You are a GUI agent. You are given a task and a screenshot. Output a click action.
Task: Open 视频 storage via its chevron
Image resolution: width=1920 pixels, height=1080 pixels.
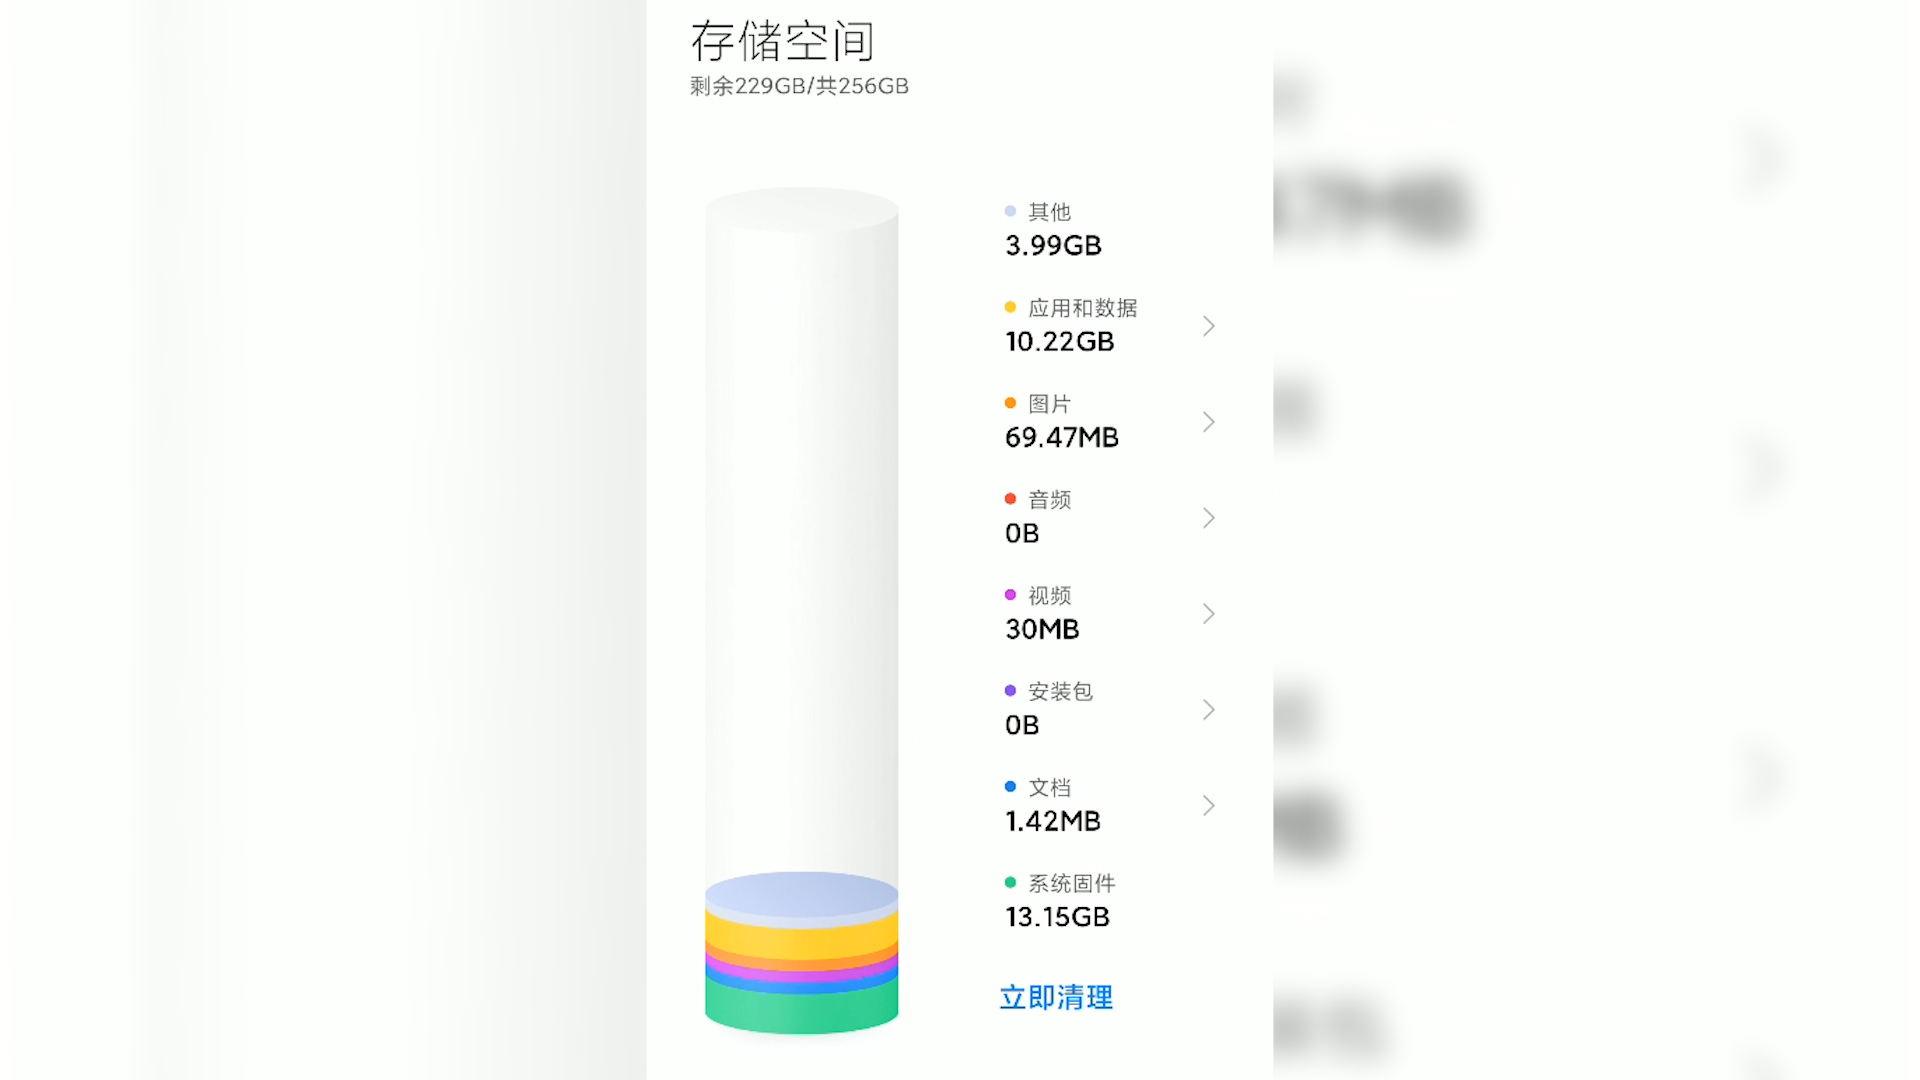click(1208, 614)
